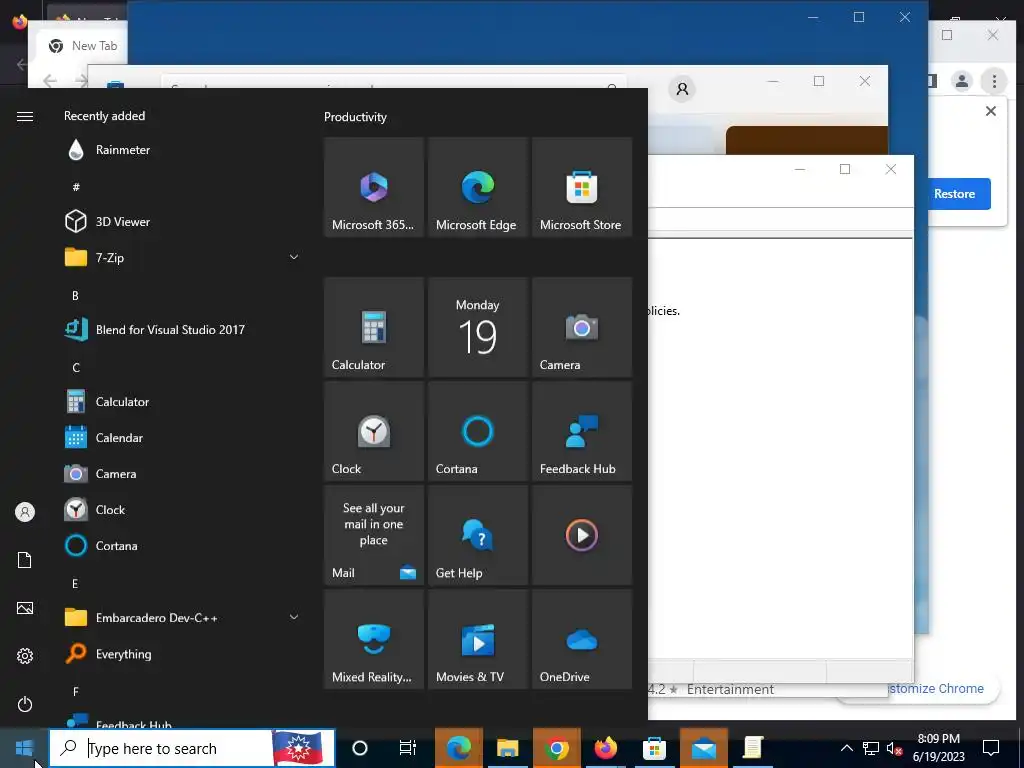Click the Microsoft 365 tile

pyautogui.click(x=374, y=187)
